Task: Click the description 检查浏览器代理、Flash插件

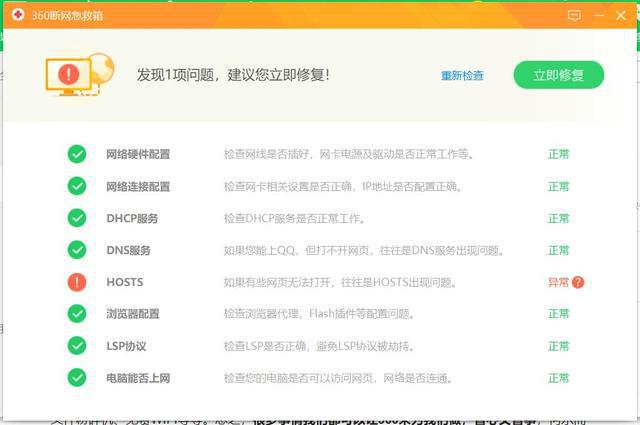Action: point(319,314)
